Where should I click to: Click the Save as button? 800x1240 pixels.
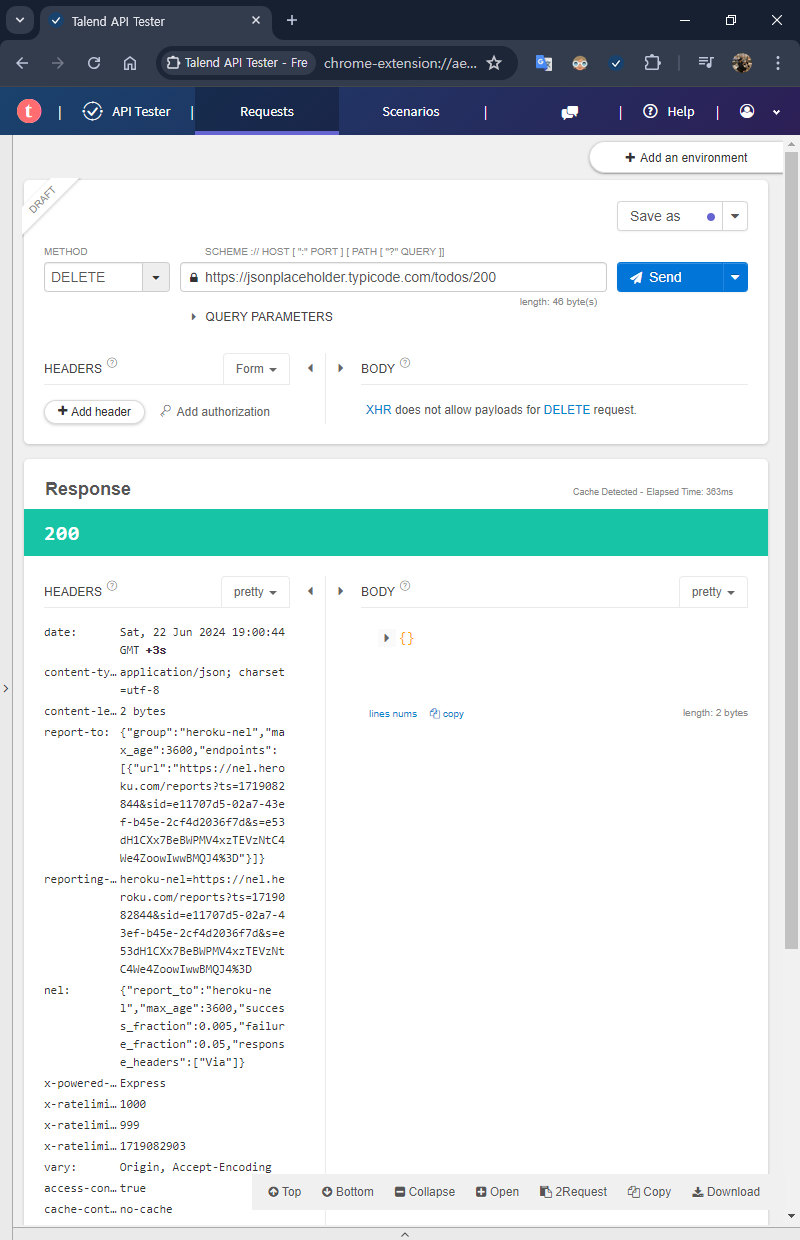(670, 216)
